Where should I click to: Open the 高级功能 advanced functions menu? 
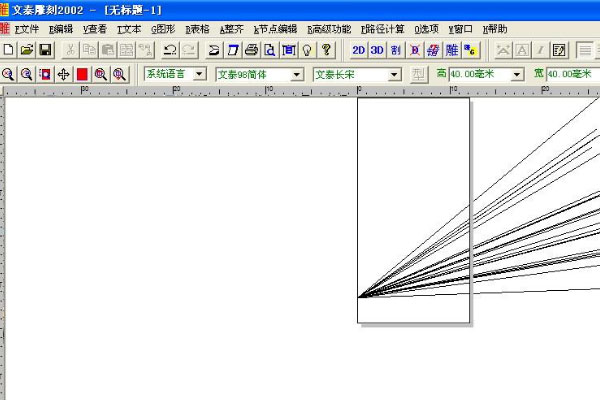click(329, 29)
